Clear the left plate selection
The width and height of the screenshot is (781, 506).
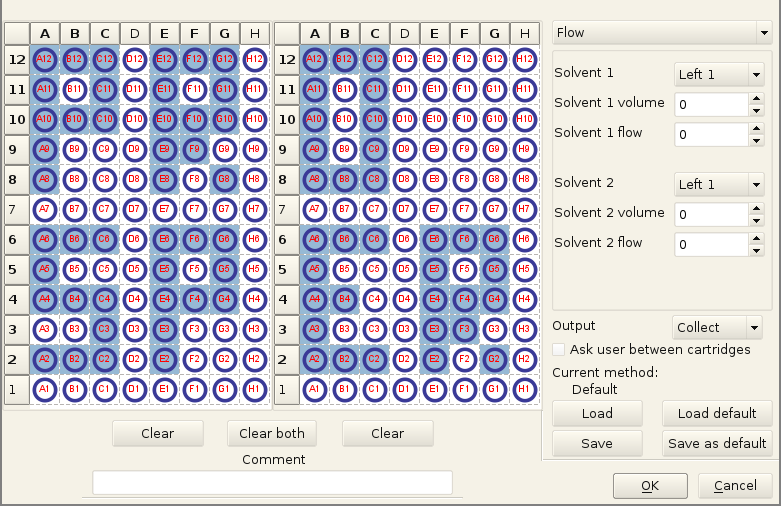[158, 433]
